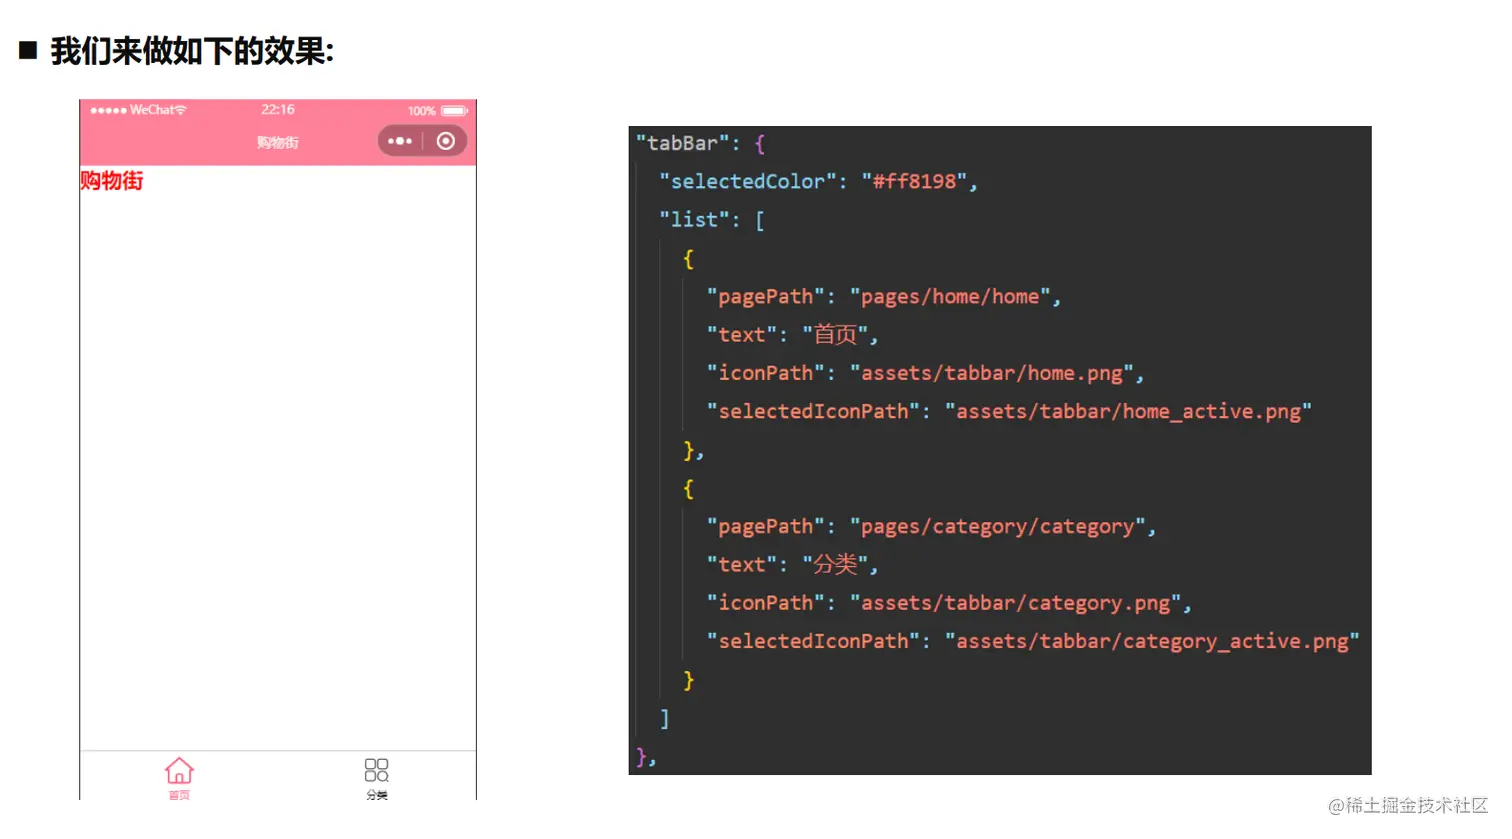This screenshot has width=1512, height=839.
Task: Tap the category grid icon in tab bar
Action: 376,769
